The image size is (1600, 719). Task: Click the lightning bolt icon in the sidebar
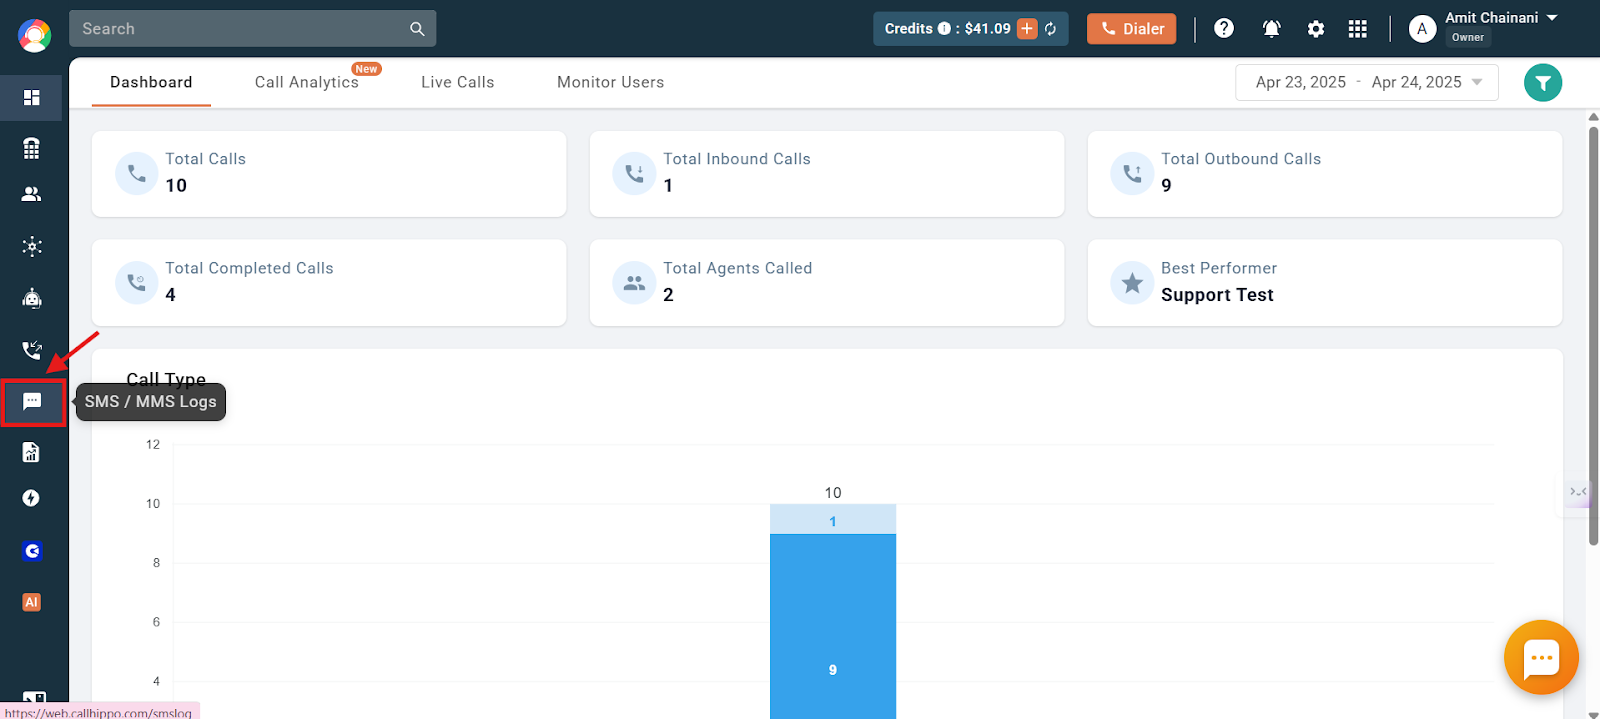pyautogui.click(x=32, y=498)
